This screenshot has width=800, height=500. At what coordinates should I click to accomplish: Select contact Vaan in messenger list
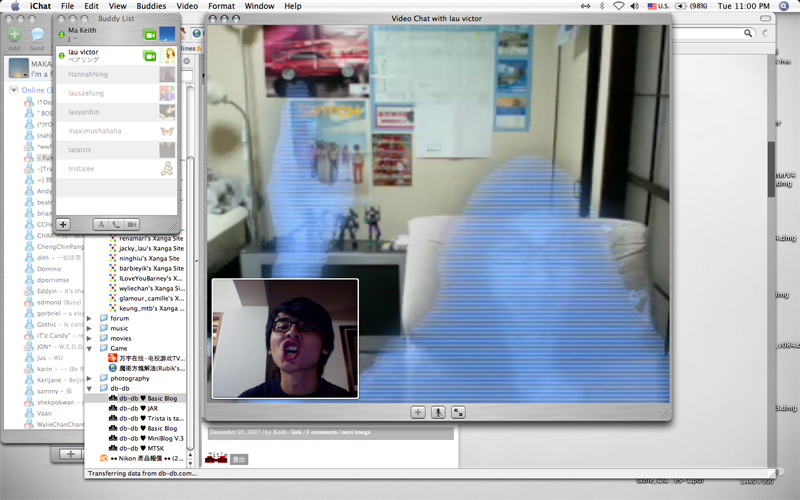click(44, 413)
